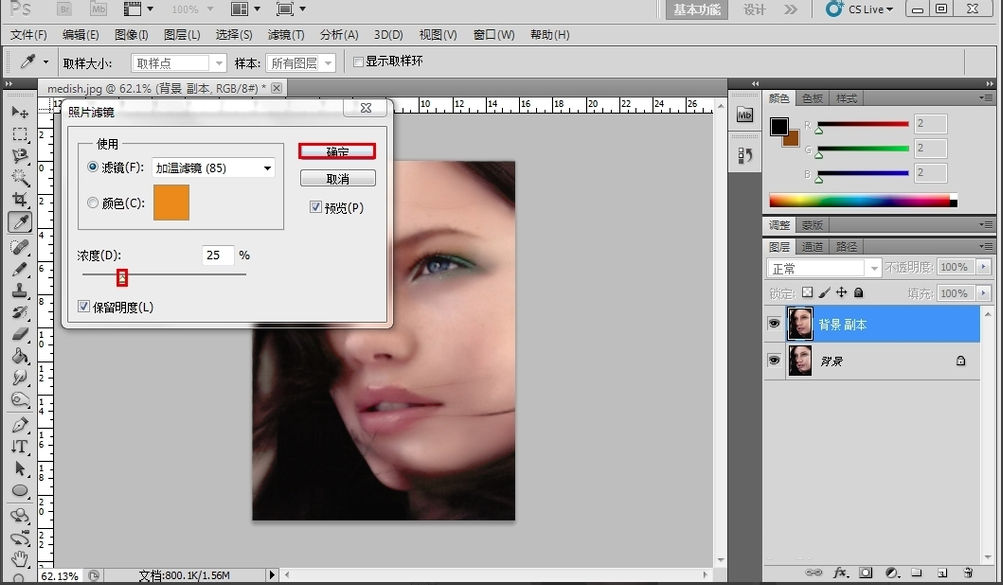Click the add layer mask icon
Viewport: 1003px width, 585px height.
[866, 573]
